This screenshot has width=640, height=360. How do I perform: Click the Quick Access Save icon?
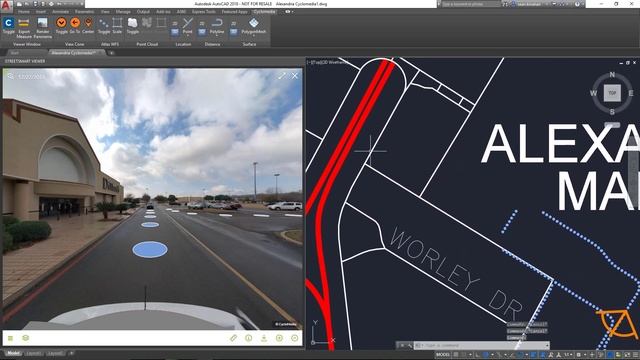click(x=35, y=4)
